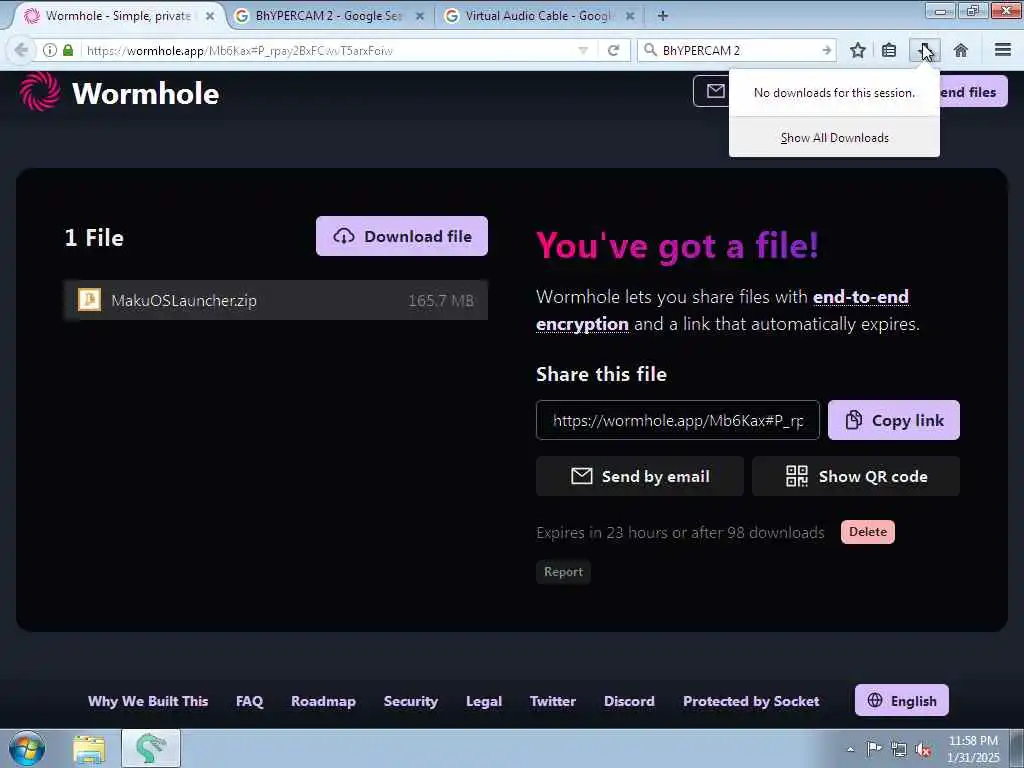Switch to the Virtual Audio Cable tab

pos(539,16)
